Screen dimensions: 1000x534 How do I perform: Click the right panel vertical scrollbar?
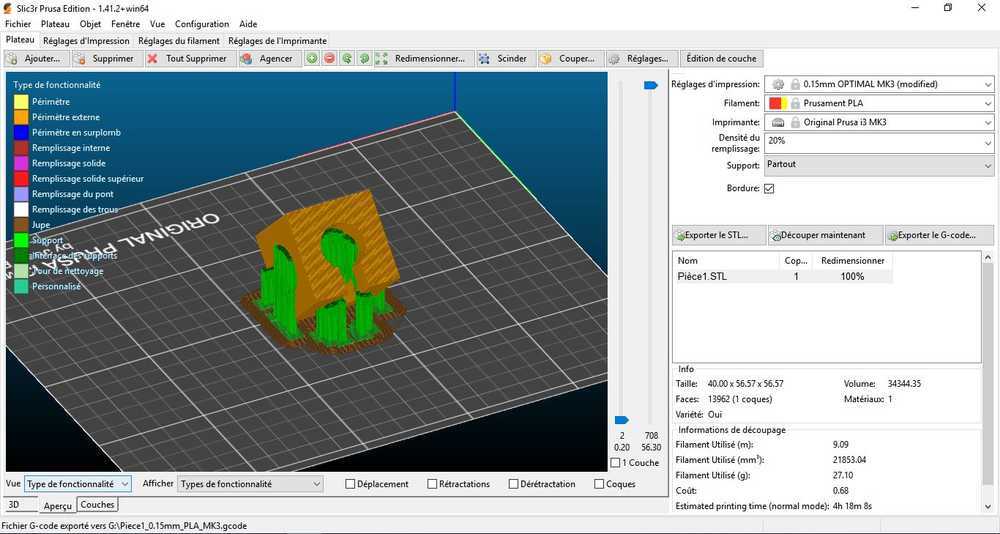tap(988, 383)
